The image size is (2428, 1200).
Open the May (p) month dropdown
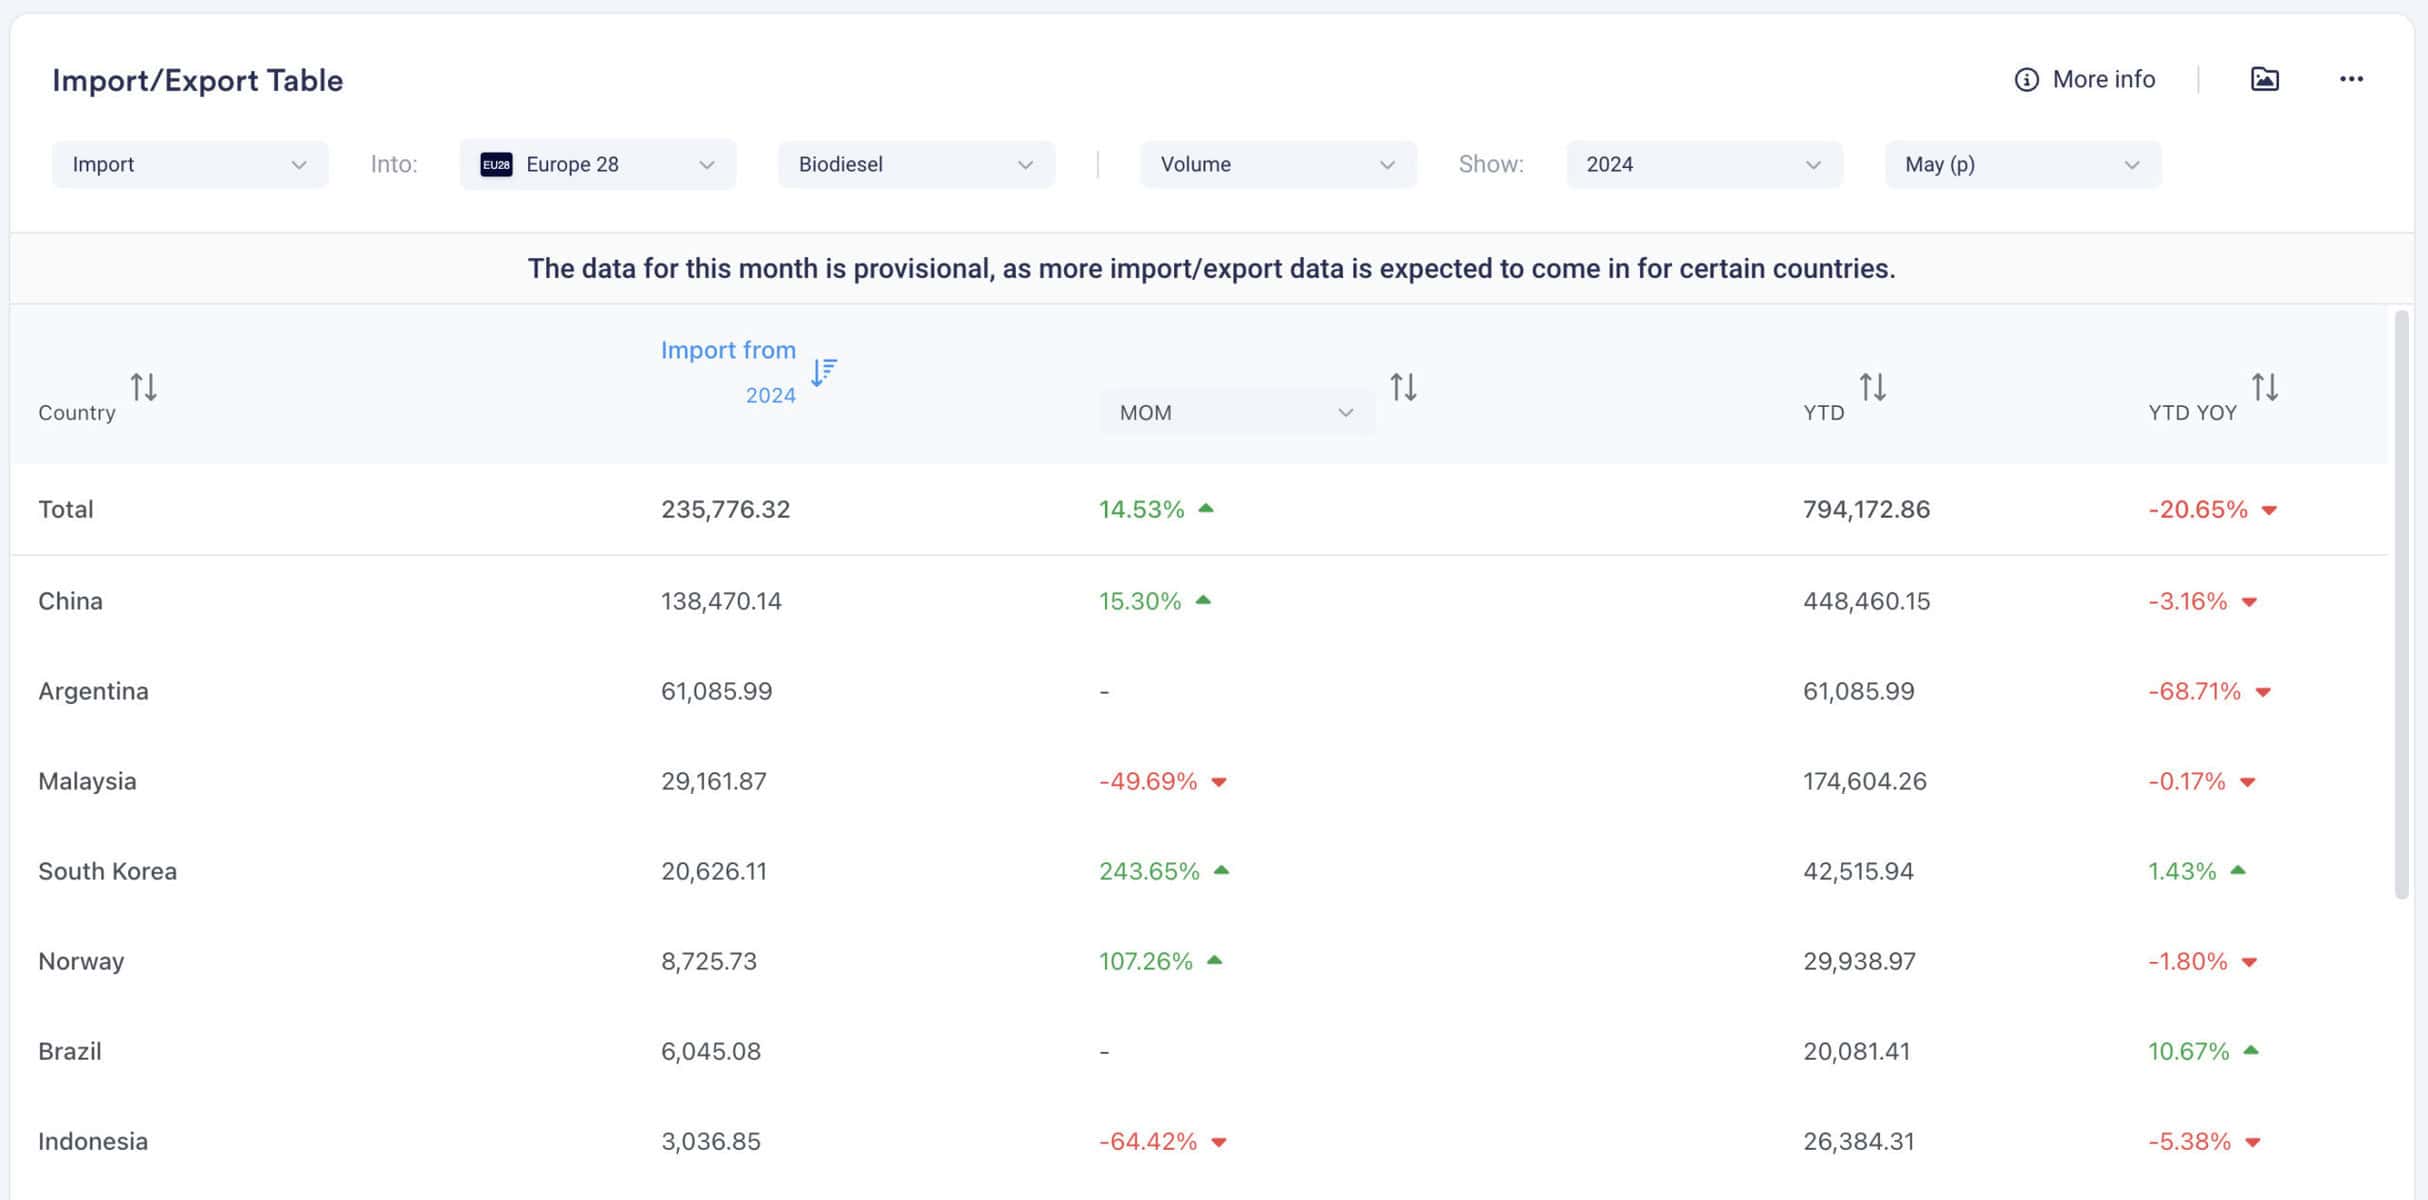point(2023,165)
